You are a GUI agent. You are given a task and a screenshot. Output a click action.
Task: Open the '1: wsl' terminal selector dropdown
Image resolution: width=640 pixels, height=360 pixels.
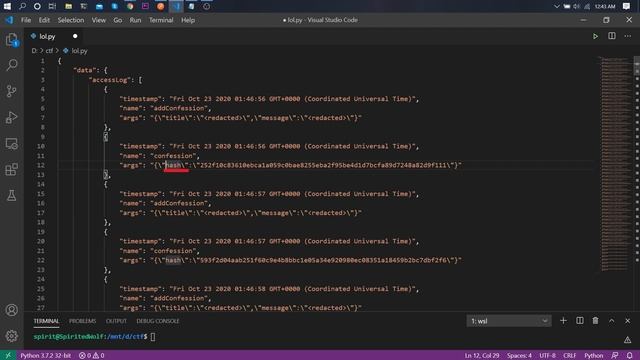pos(509,321)
